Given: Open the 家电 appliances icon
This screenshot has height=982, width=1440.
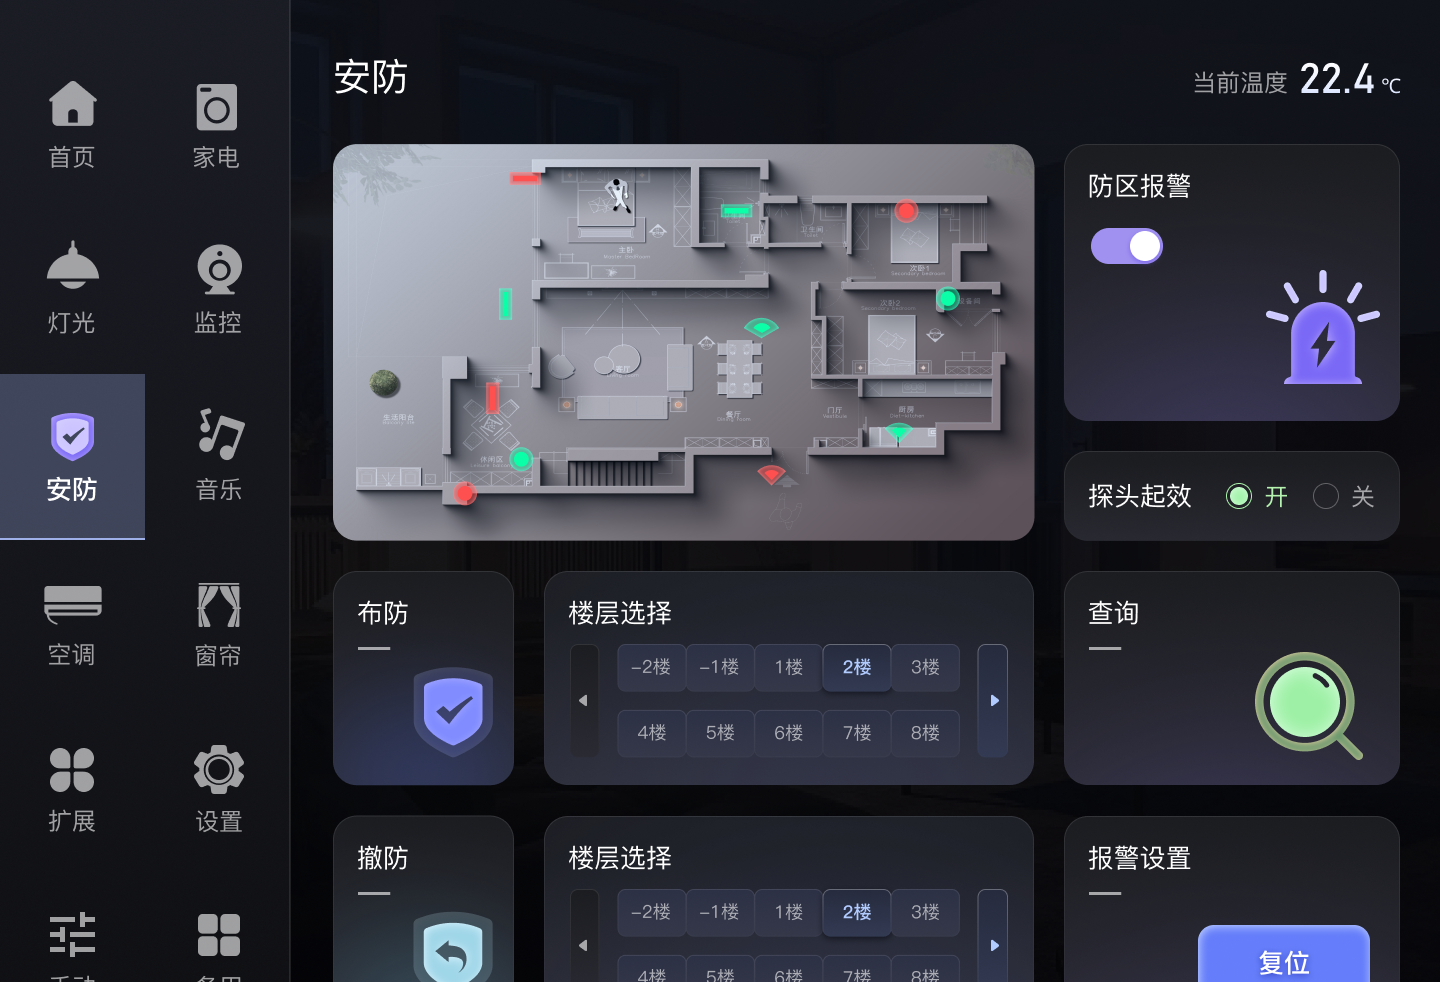Looking at the screenshot, I should [x=217, y=107].
